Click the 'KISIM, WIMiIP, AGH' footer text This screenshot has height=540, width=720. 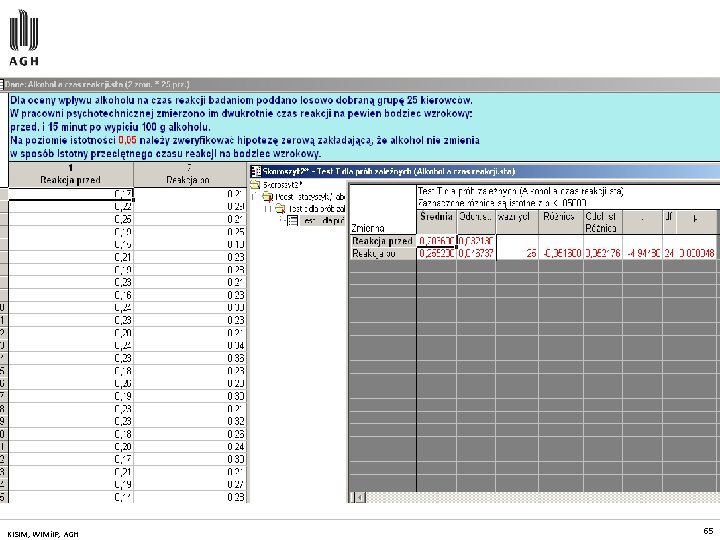(43, 534)
